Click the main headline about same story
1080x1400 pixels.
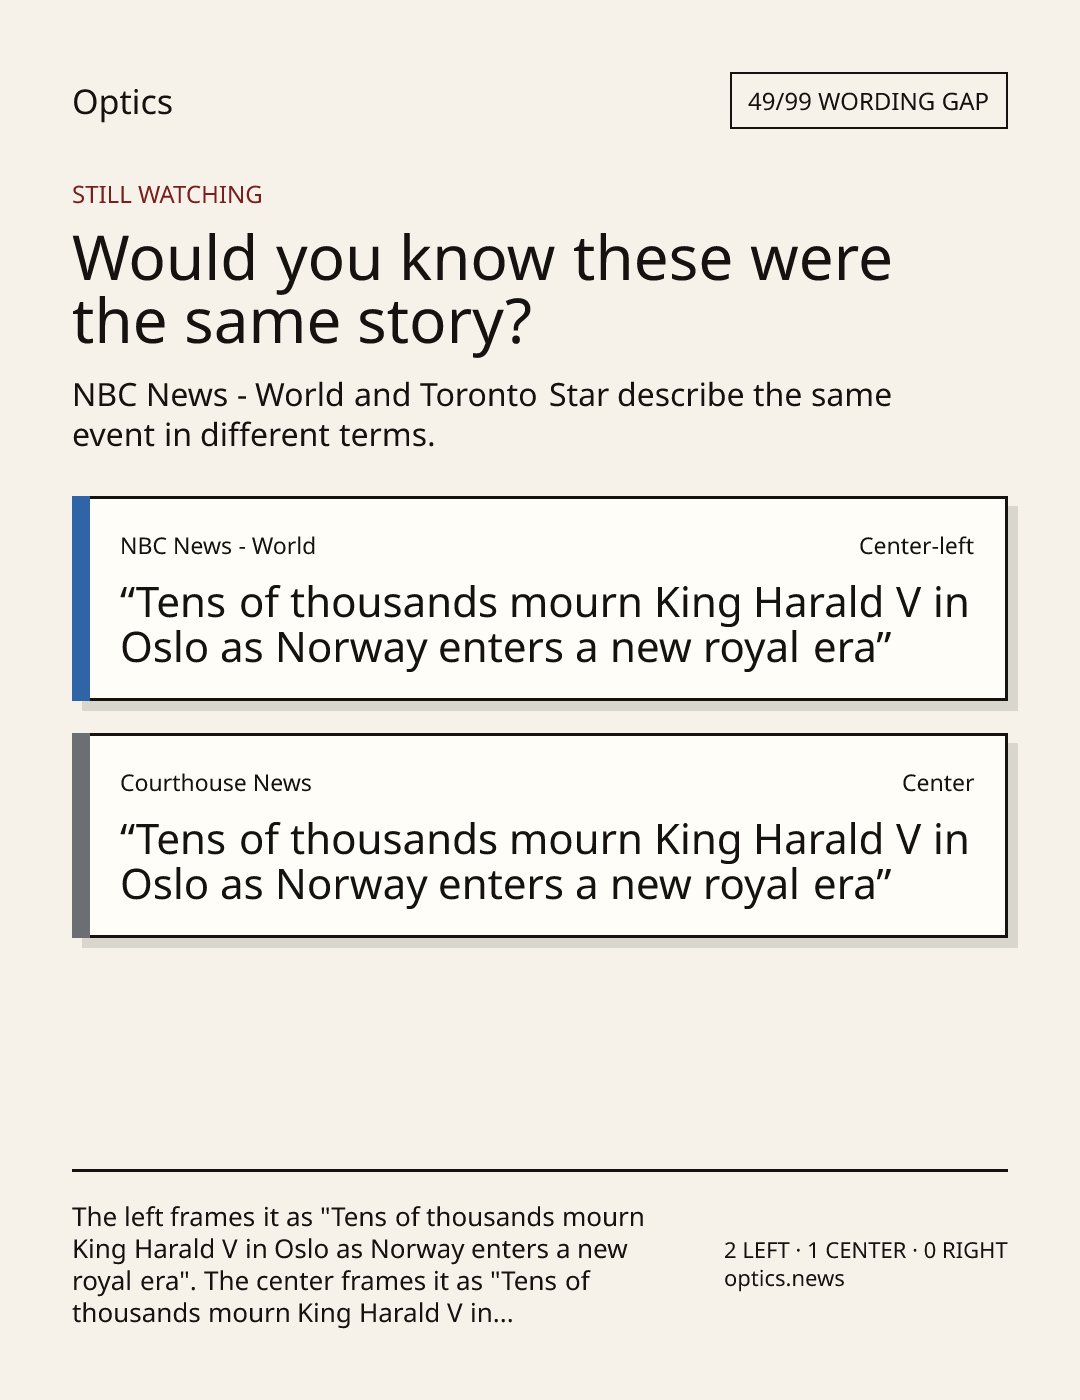482,289
